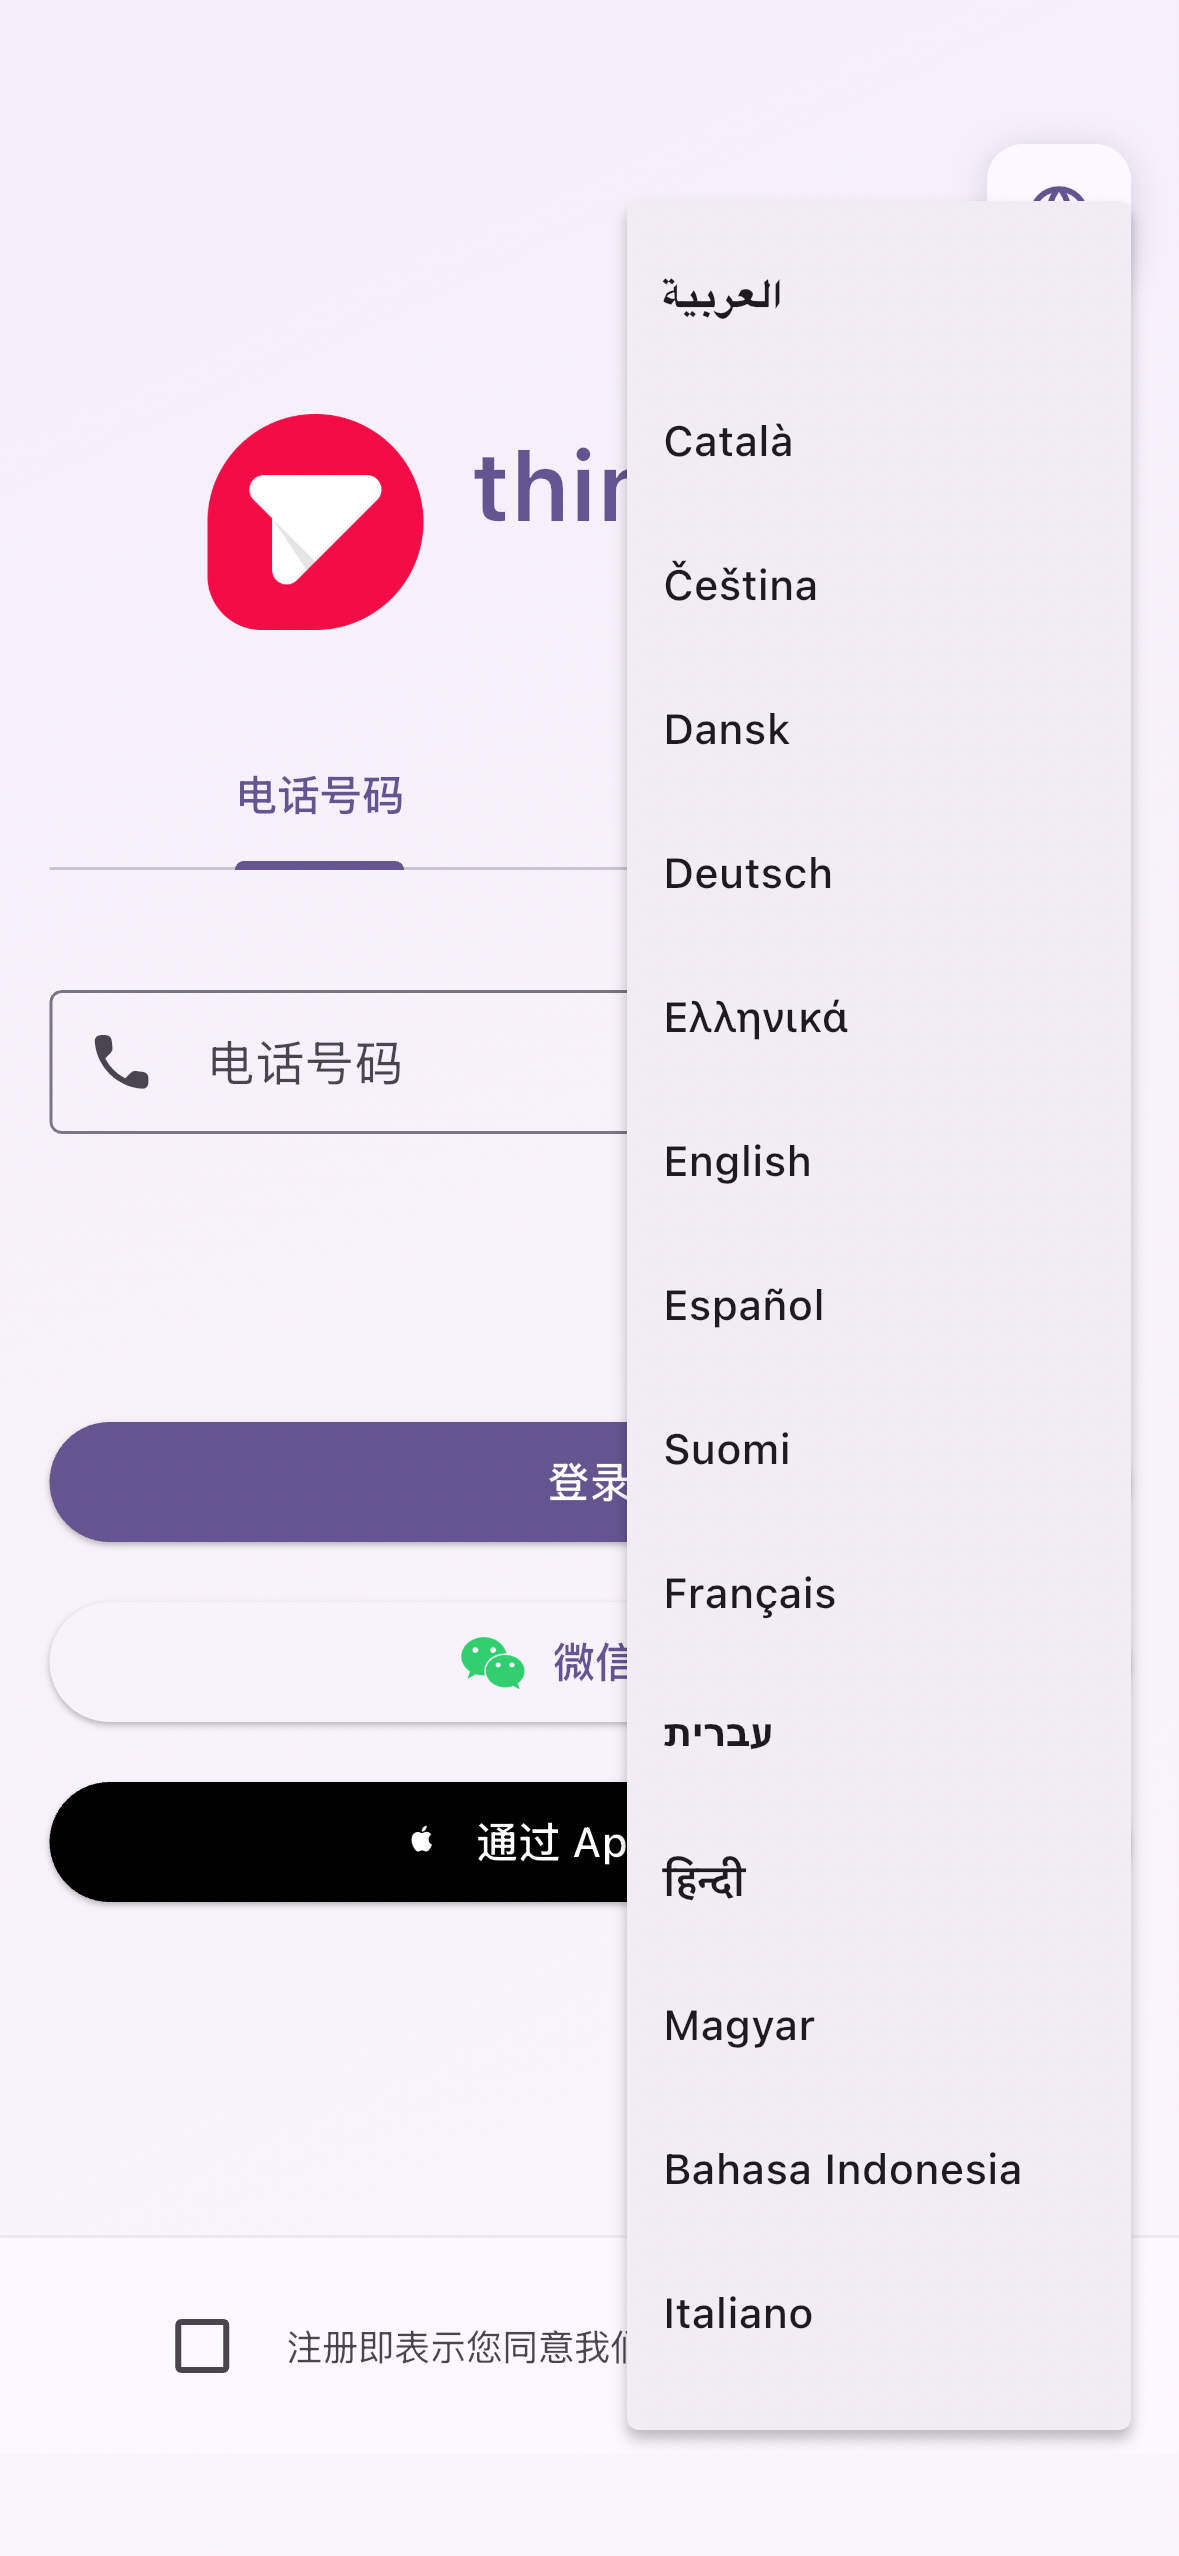Tick the agreement checkbox

202,2345
